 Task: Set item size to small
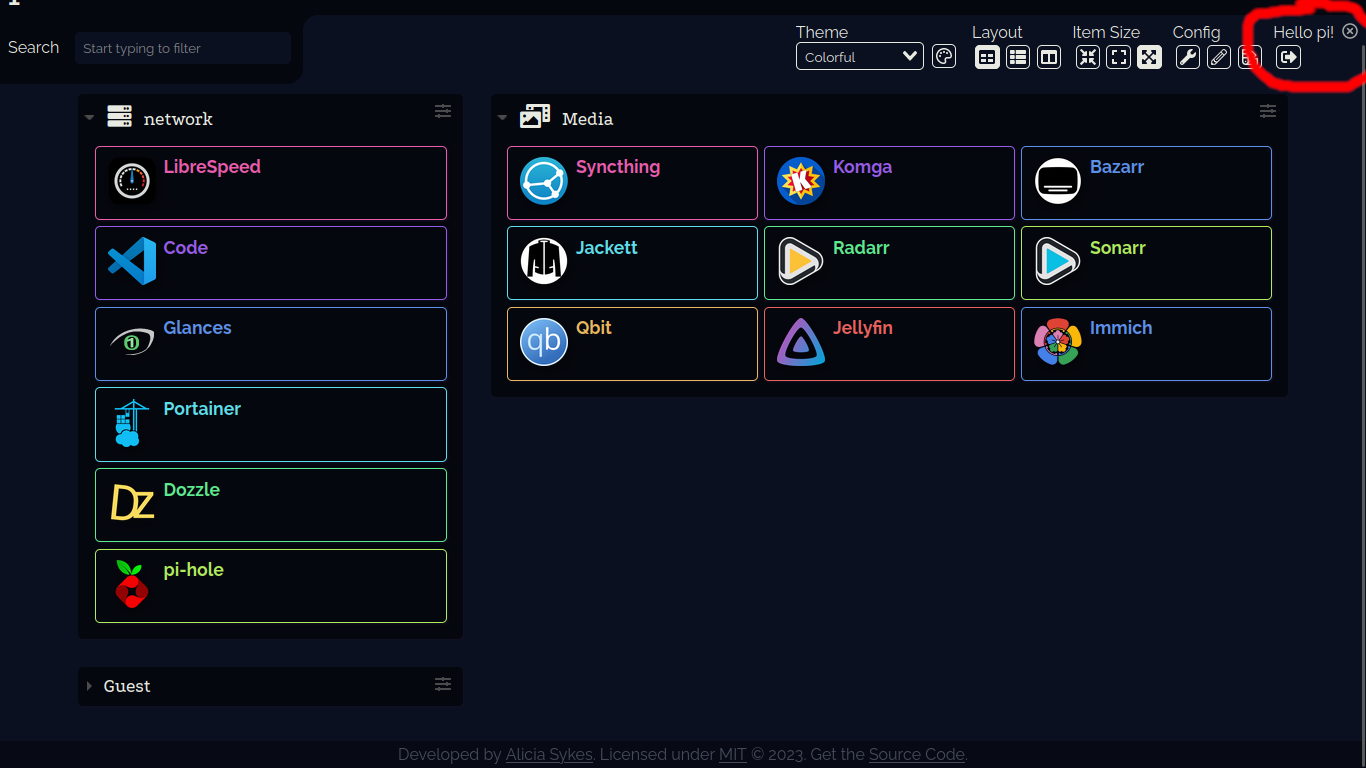pyautogui.click(x=1088, y=57)
